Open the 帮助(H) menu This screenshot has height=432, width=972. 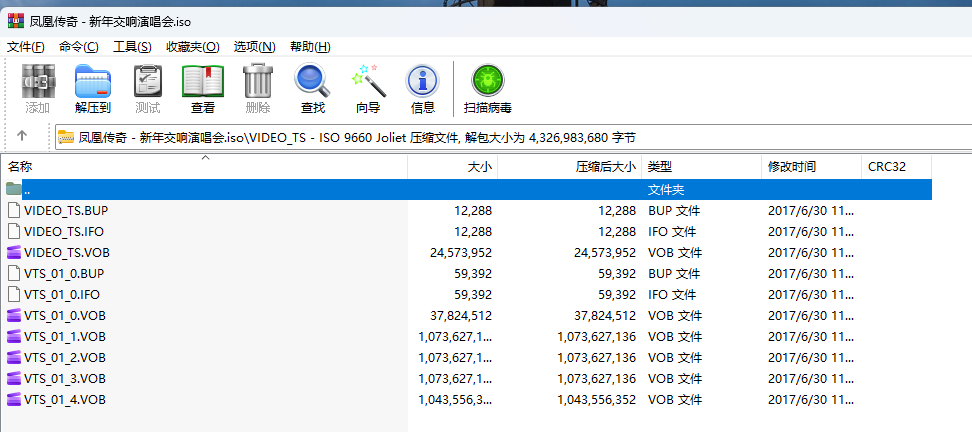(310, 47)
